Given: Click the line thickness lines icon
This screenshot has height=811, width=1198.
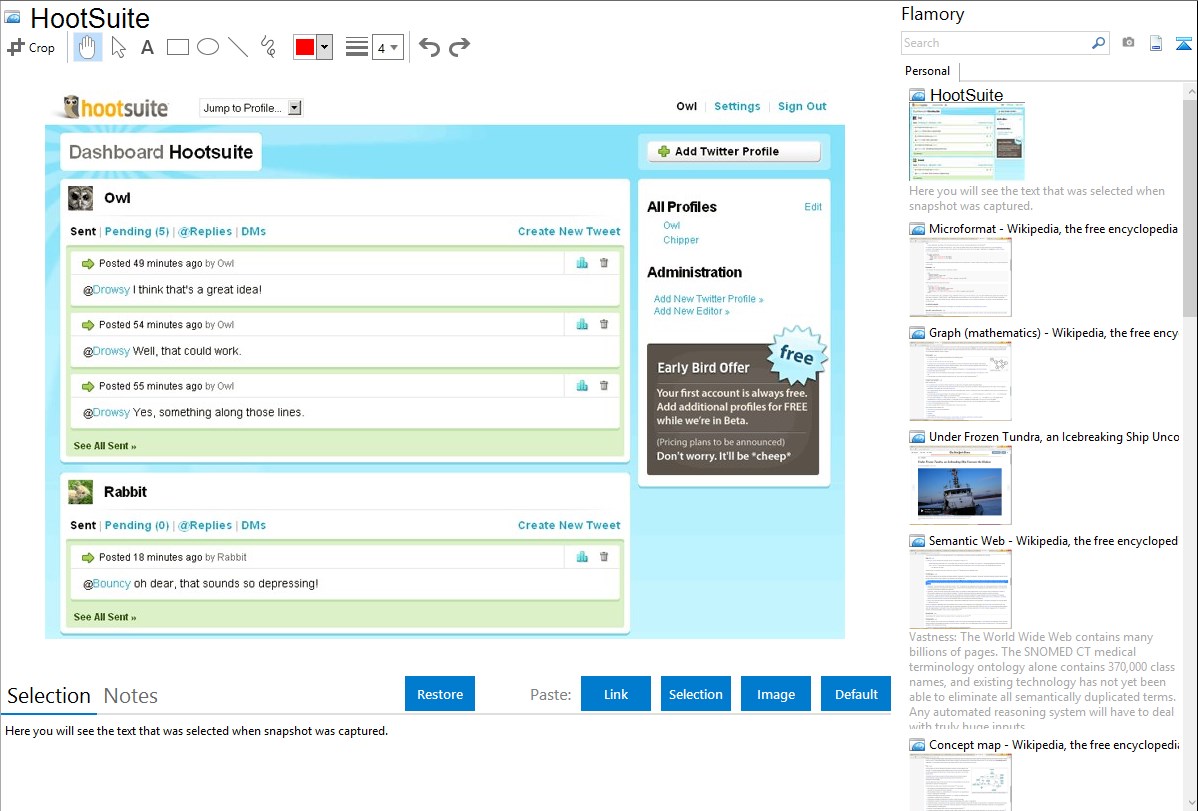Looking at the screenshot, I should pos(357,47).
